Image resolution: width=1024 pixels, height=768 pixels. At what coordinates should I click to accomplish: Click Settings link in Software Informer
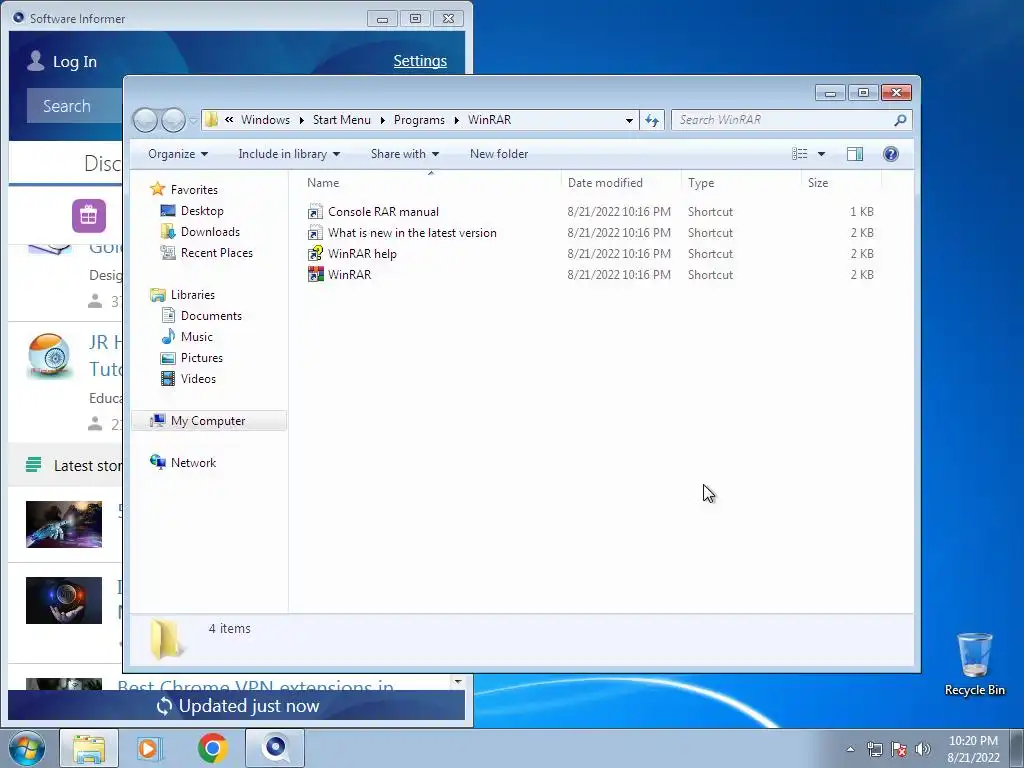(x=420, y=61)
